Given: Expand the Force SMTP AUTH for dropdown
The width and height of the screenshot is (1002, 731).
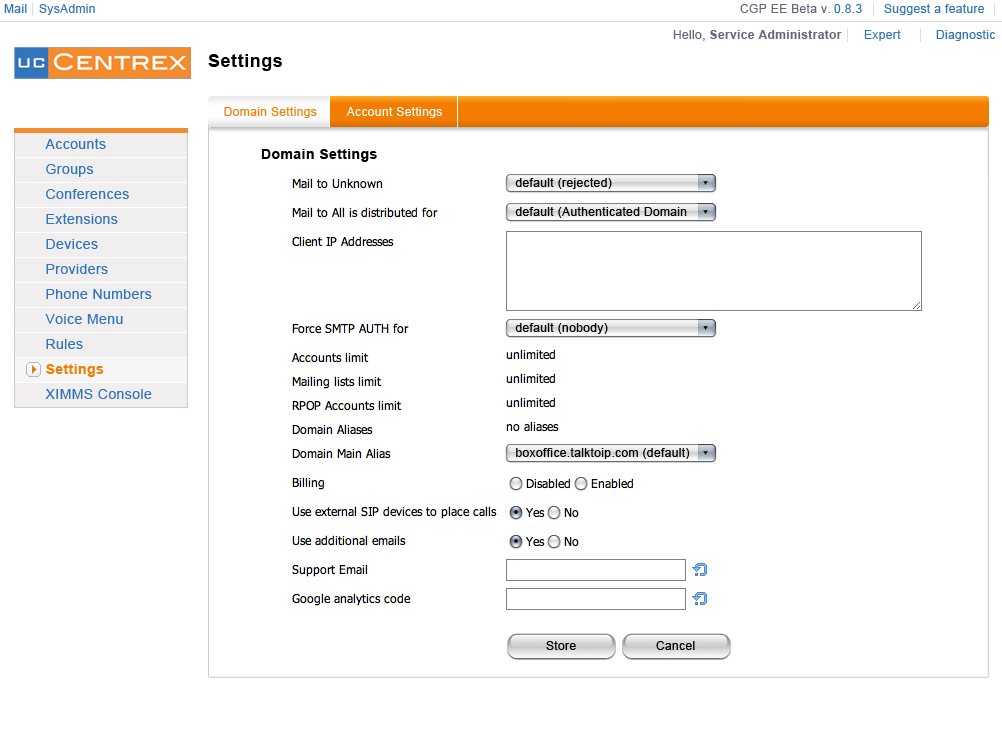Looking at the screenshot, I should [611, 328].
